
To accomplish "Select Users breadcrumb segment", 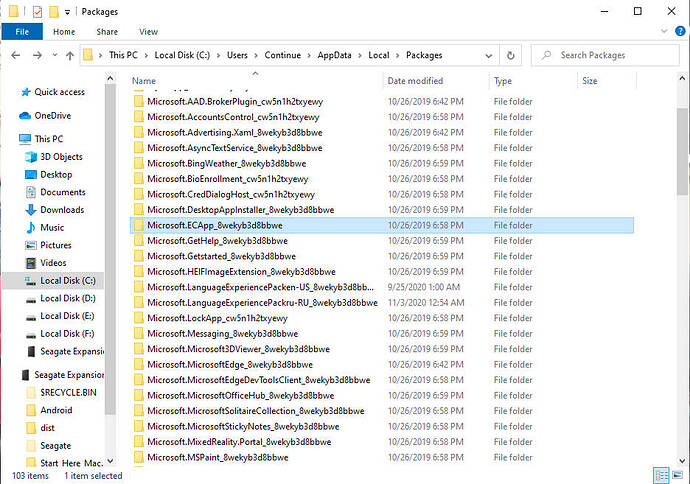I will [x=237, y=55].
